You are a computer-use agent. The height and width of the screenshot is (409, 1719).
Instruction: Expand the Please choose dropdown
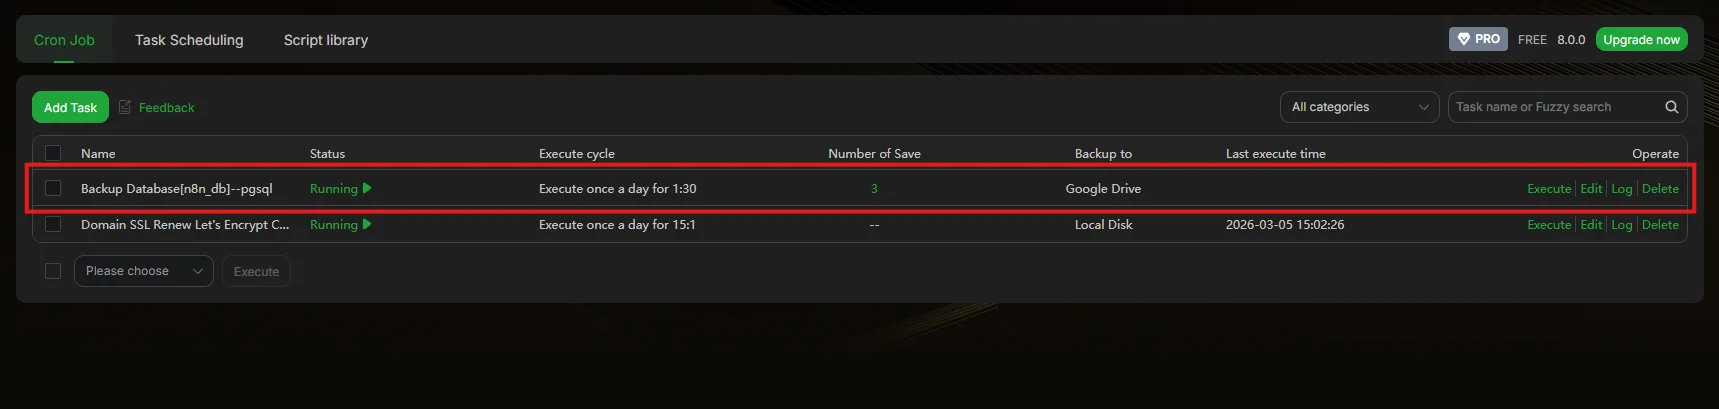tap(143, 271)
